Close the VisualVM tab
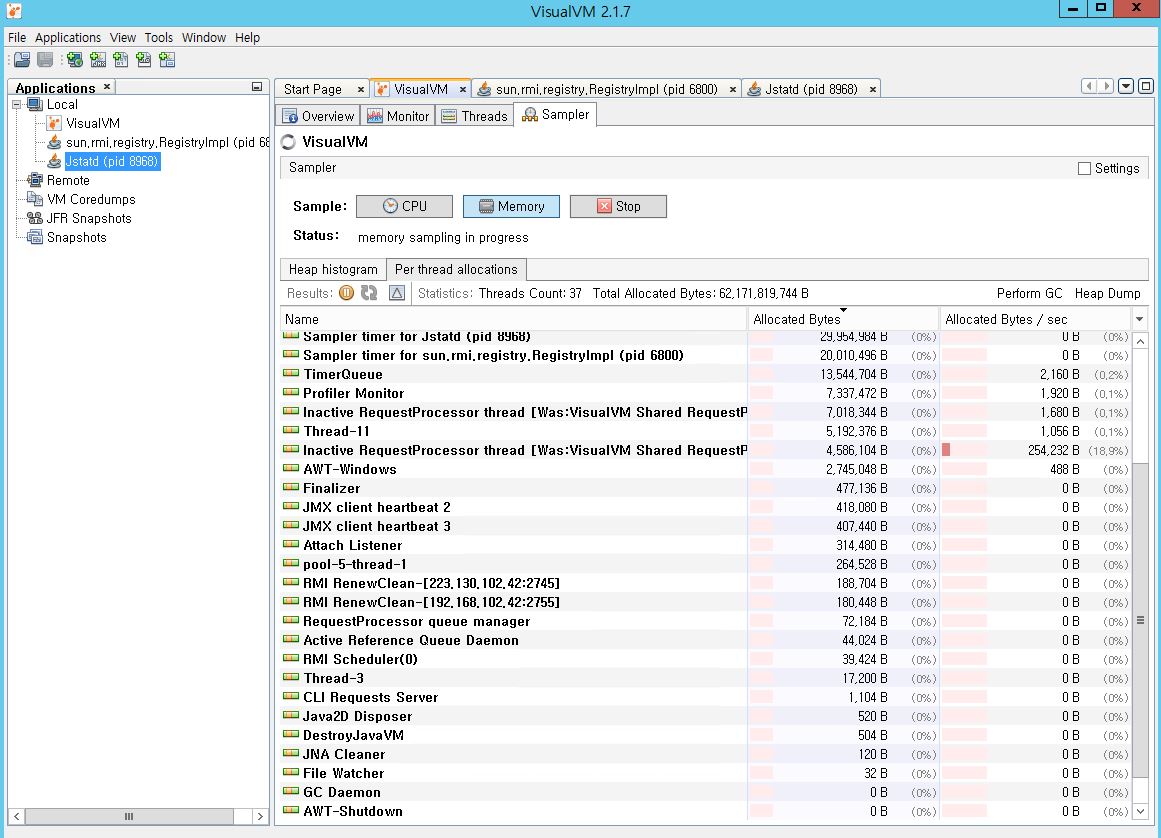This screenshot has width=1161, height=838. [x=463, y=90]
